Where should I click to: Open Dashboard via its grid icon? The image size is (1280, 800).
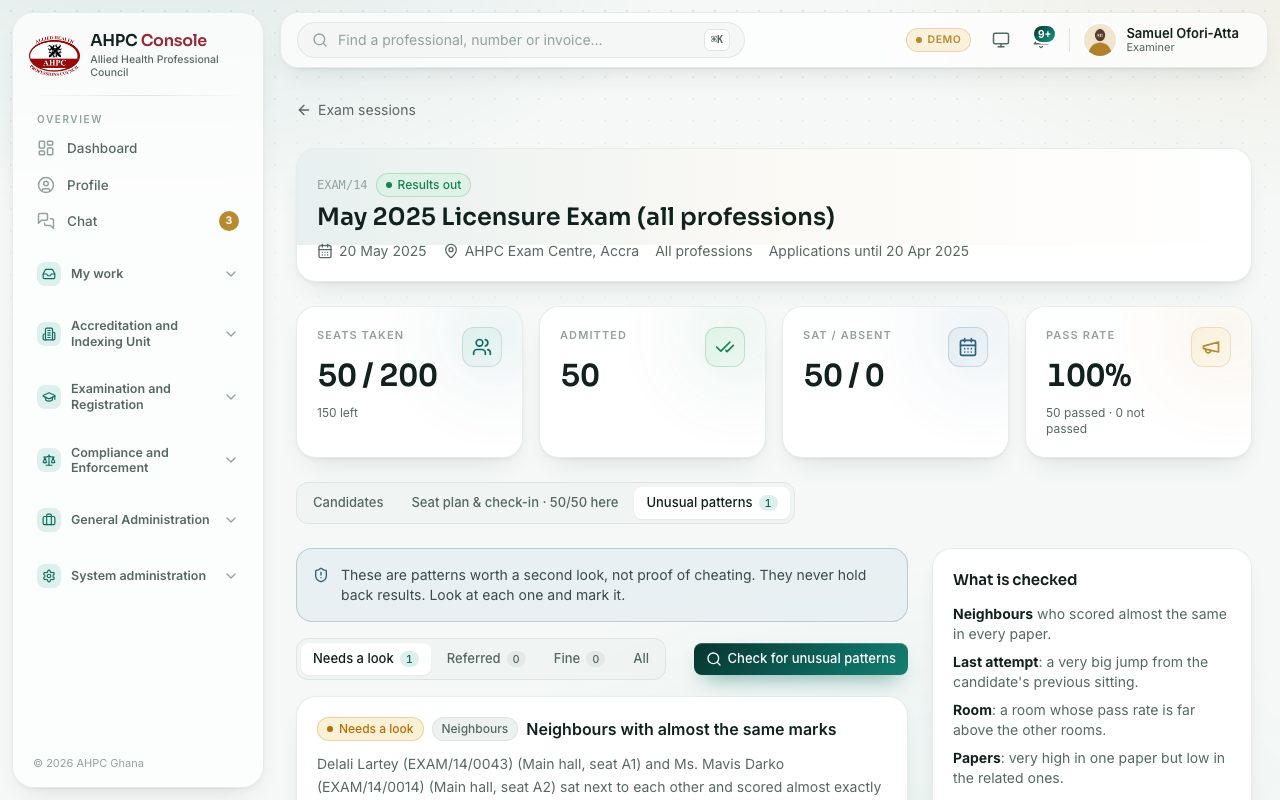point(46,148)
